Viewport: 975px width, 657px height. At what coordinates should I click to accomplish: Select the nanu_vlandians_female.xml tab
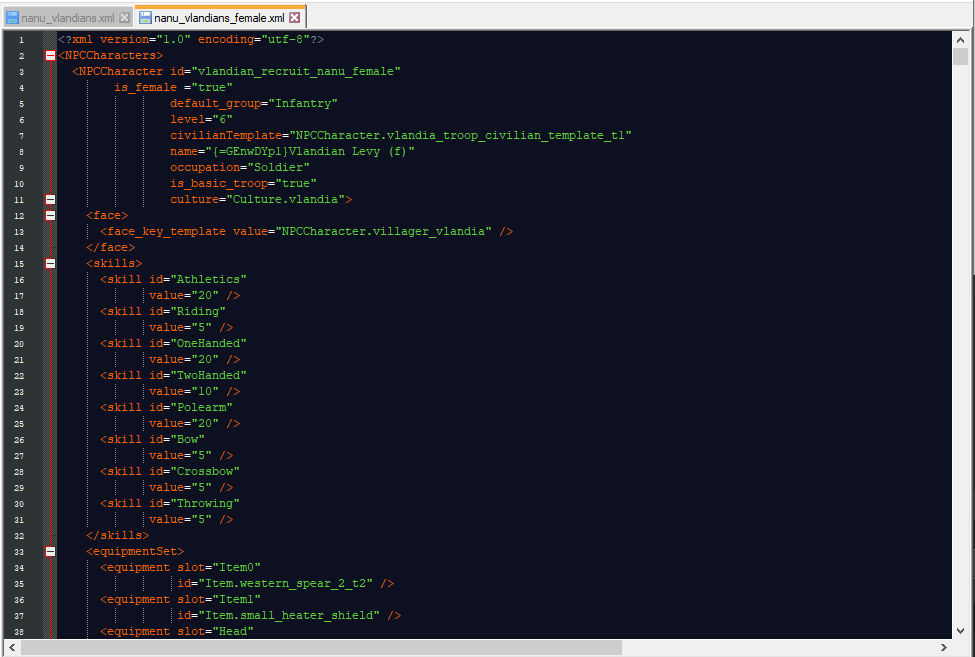pyautogui.click(x=219, y=18)
